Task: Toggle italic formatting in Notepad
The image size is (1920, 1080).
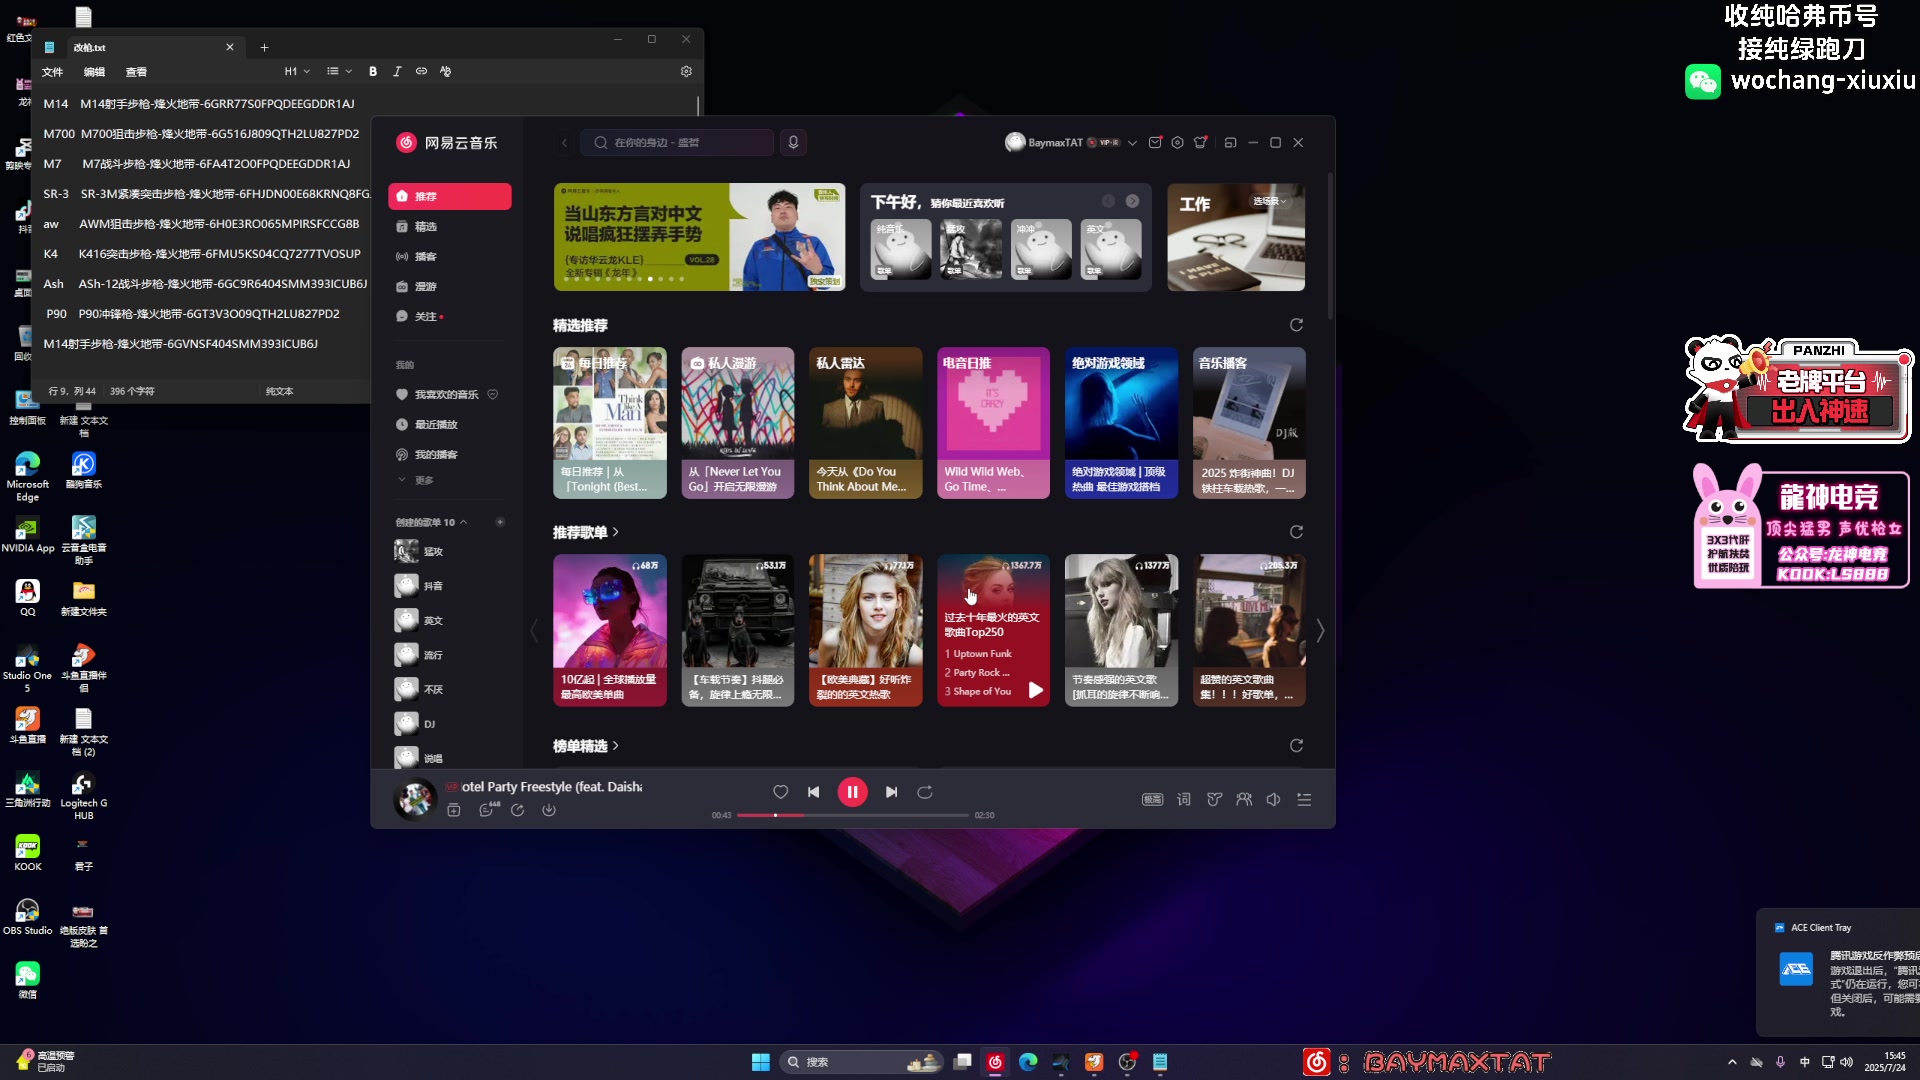Action: tap(397, 72)
